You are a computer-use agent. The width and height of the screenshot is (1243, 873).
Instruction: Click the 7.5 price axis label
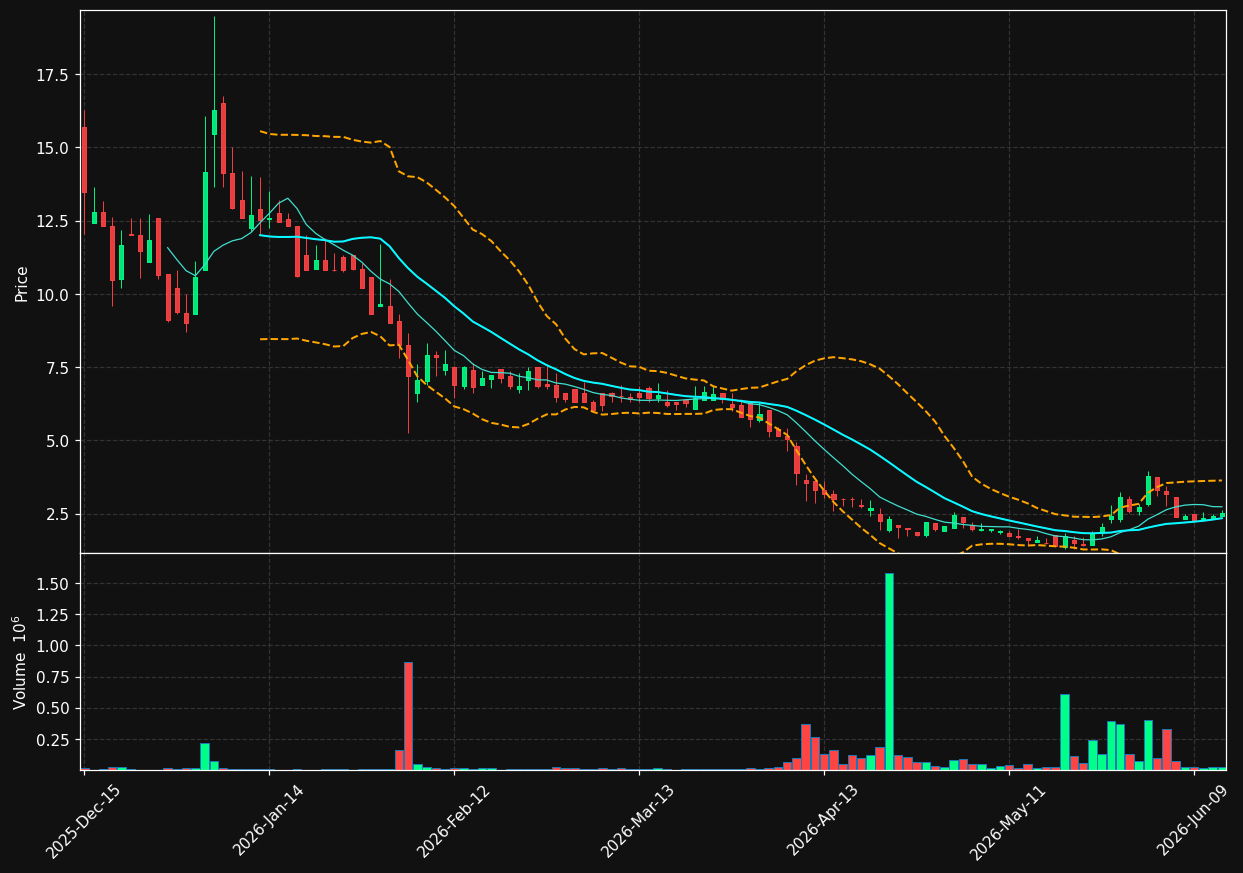(x=56, y=367)
